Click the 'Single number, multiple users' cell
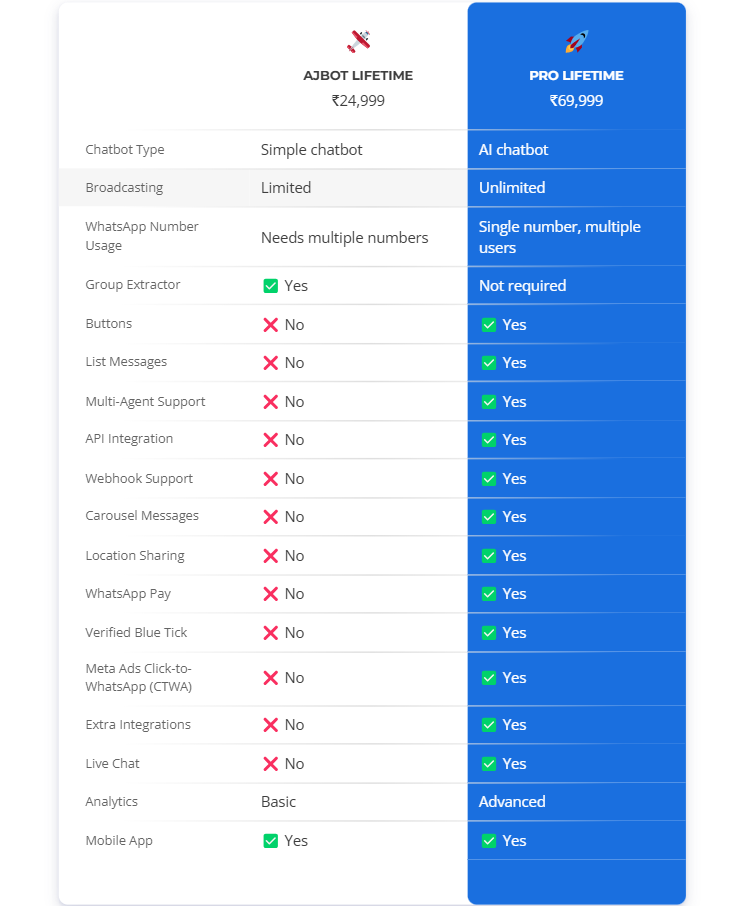This screenshot has height=906, width=741. click(560, 237)
